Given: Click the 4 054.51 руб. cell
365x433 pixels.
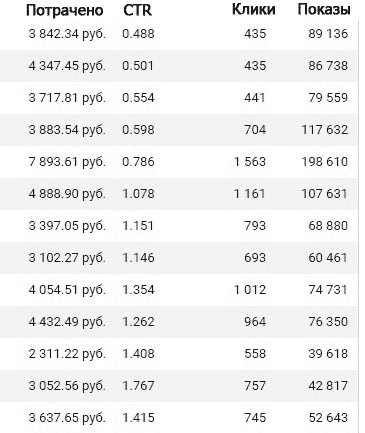Looking at the screenshot, I should click(67, 290).
